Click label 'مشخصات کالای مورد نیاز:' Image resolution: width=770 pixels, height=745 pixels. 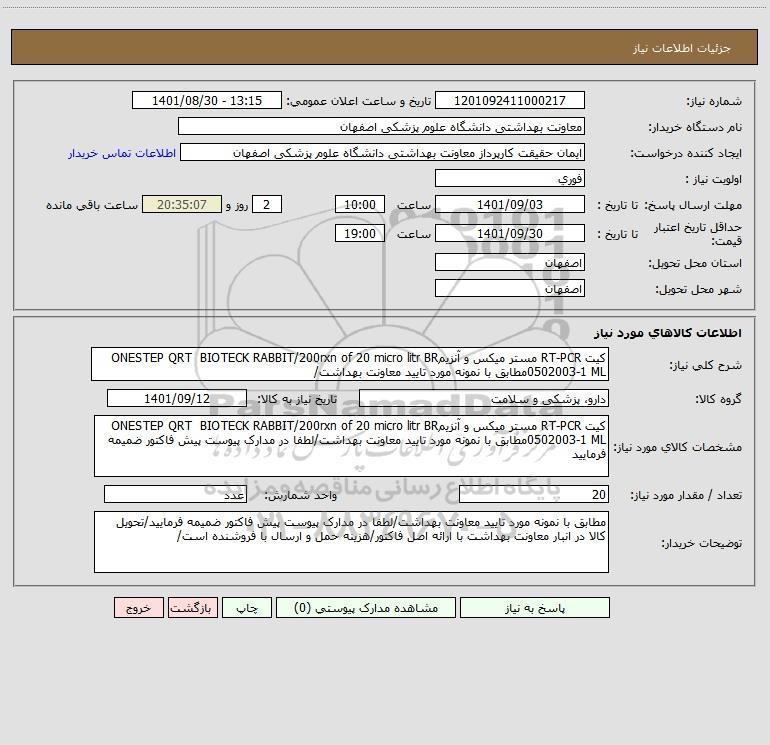pyautogui.click(x=678, y=447)
